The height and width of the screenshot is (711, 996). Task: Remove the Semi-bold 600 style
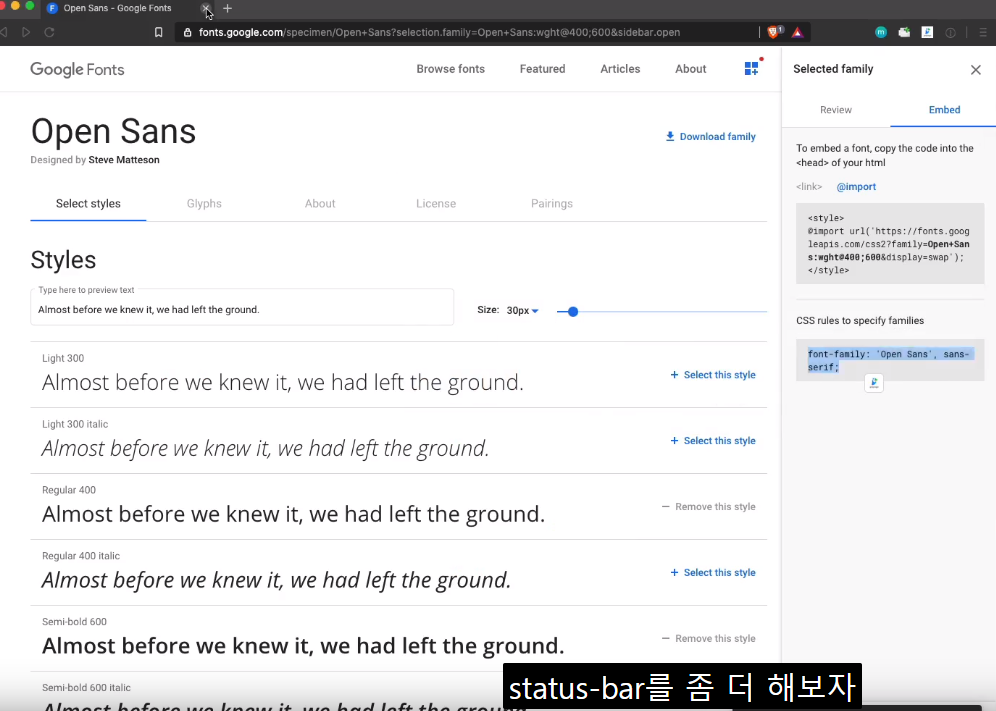[708, 639]
